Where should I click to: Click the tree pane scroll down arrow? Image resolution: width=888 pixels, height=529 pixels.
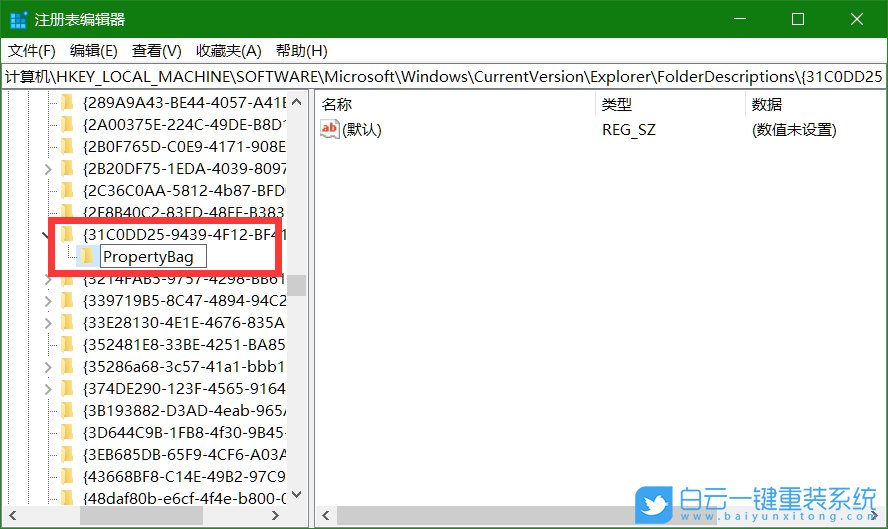coord(297,495)
